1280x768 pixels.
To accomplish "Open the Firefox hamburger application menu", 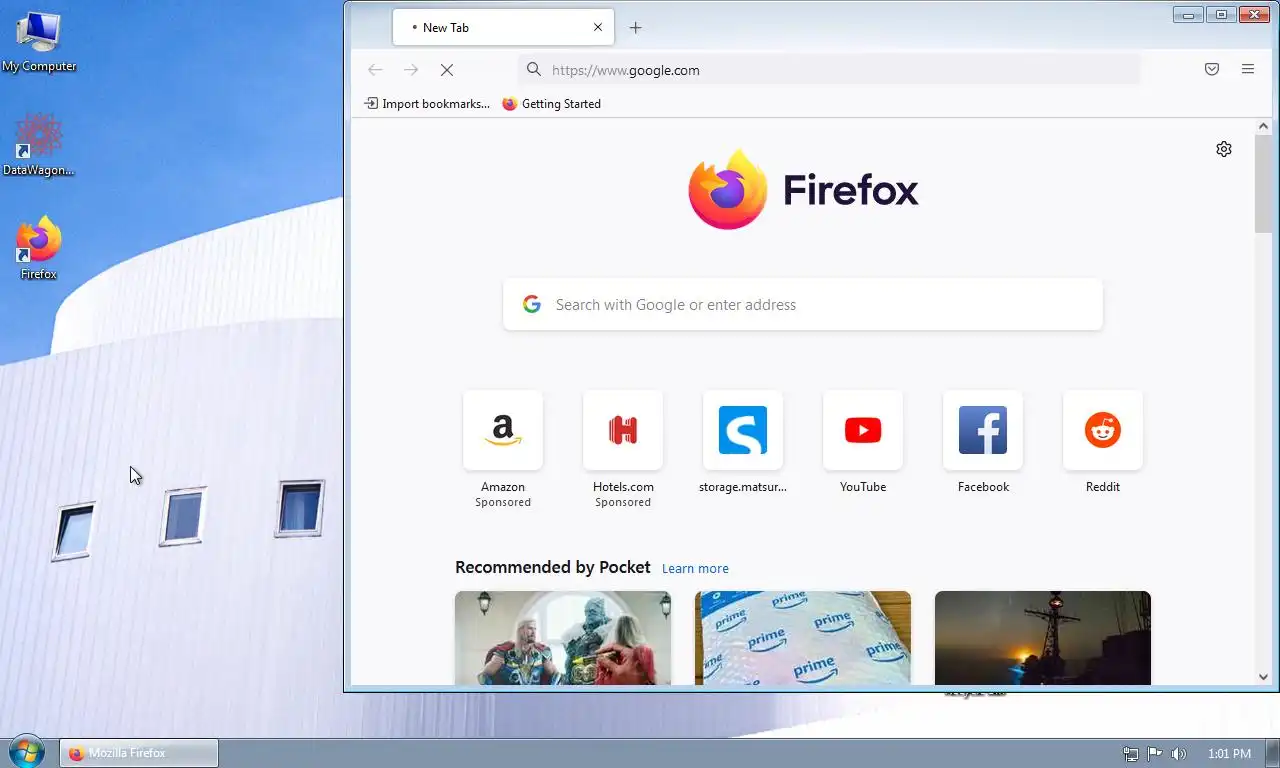I will (x=1248, y=70).
